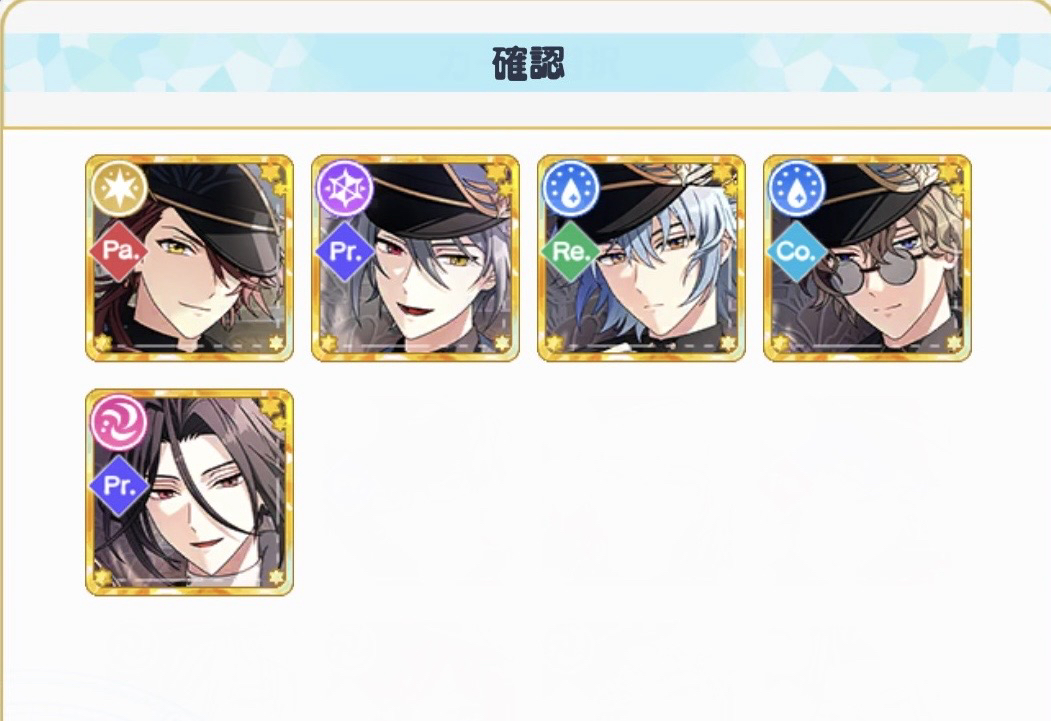Click the red Pa. diamond badge
Image resolution: width=1051 pixels, height=721 pixels.
(119, 251)
